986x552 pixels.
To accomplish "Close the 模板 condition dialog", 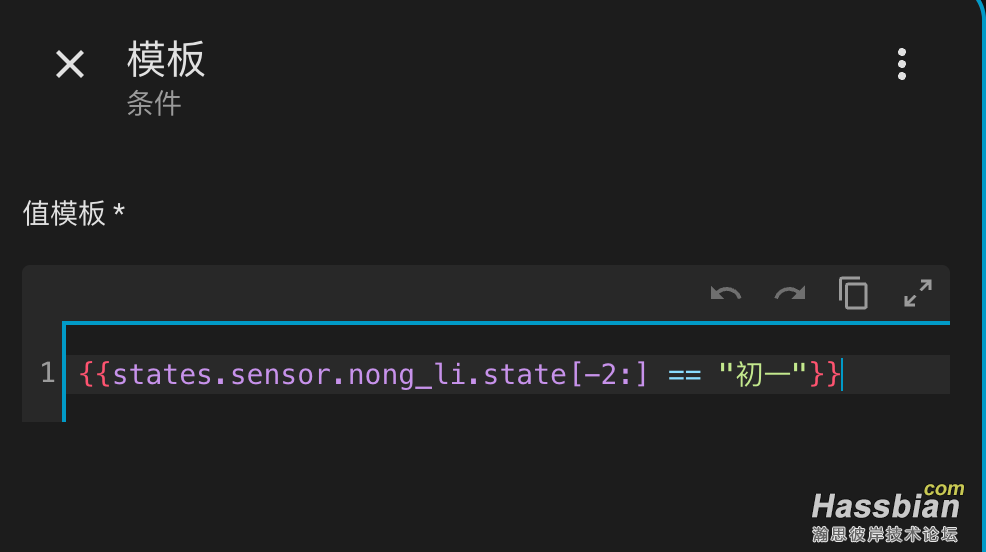I will [70, 65].
